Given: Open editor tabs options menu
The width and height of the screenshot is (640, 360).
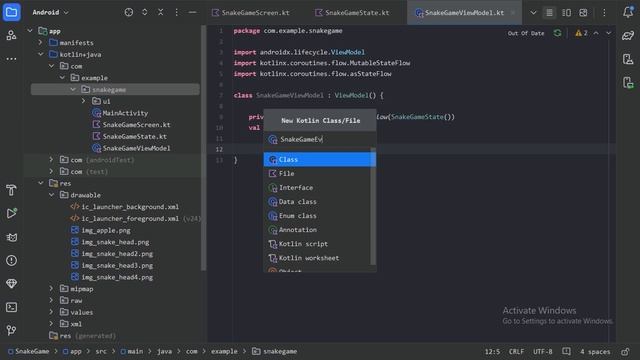Looking at the screenshot, I should (x=604, y=13).
